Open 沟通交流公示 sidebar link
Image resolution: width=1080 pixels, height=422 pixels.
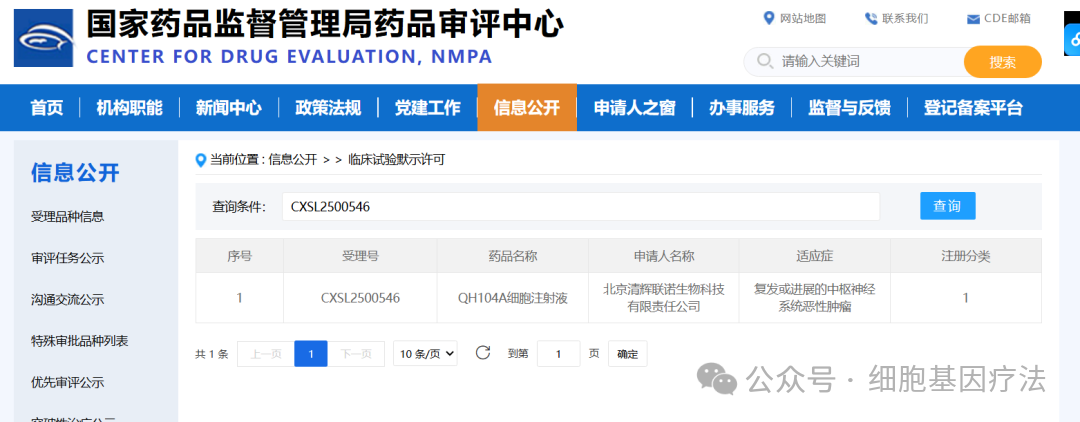click(x=68, y=299)
